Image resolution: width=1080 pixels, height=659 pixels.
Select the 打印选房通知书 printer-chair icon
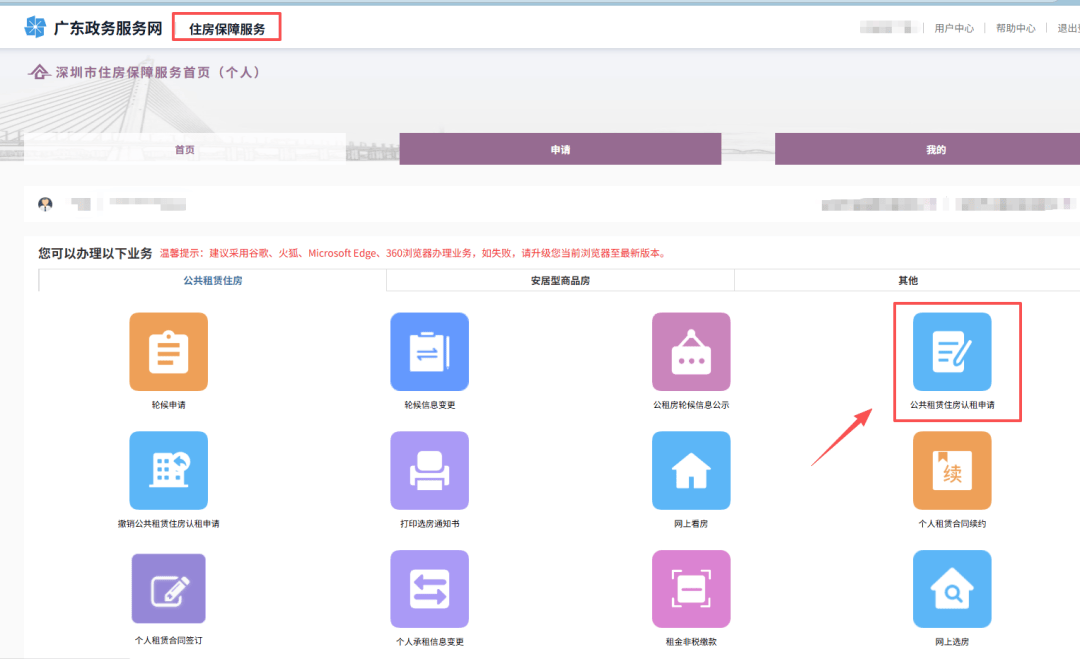(430, 470)
